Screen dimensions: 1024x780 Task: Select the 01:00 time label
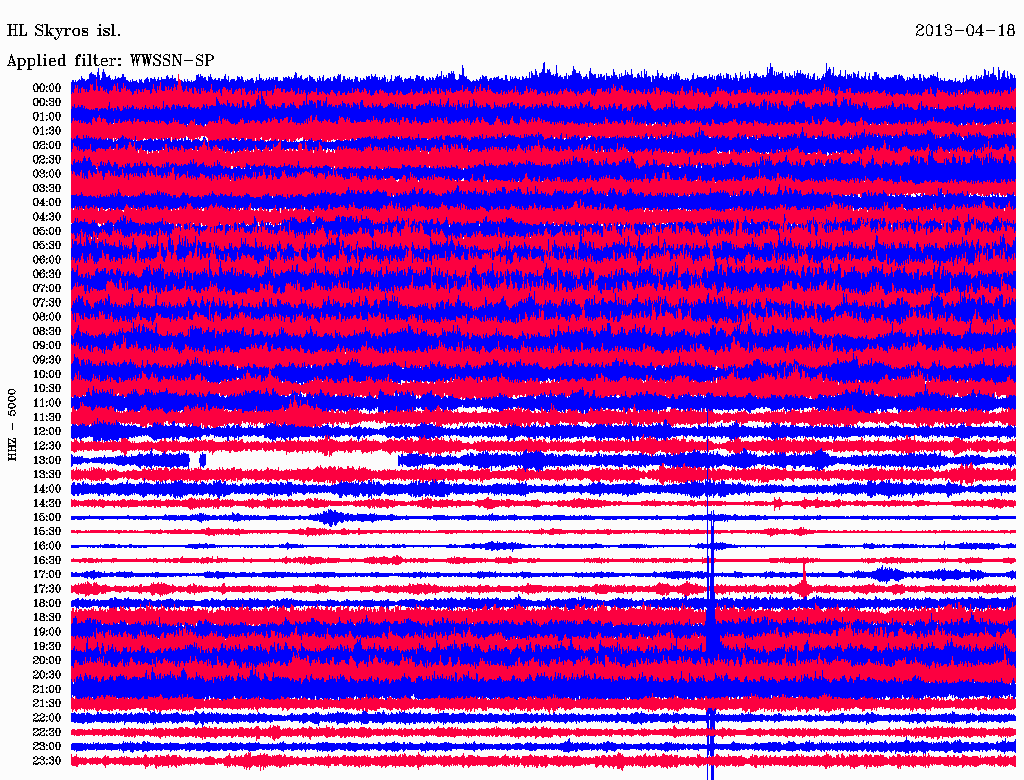click(47, 116)
